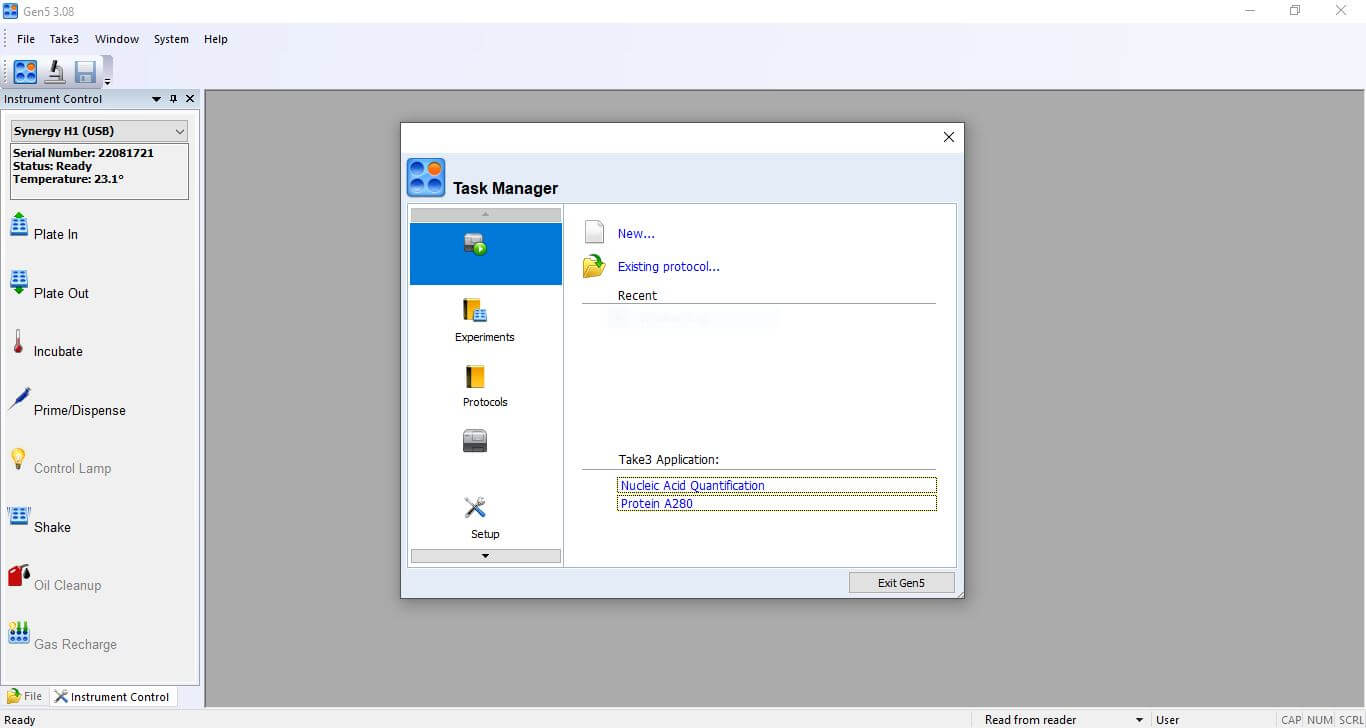Start the Shake plate control
The image size is (1366, 728).
pyautogui.click(x=19, y=516)
